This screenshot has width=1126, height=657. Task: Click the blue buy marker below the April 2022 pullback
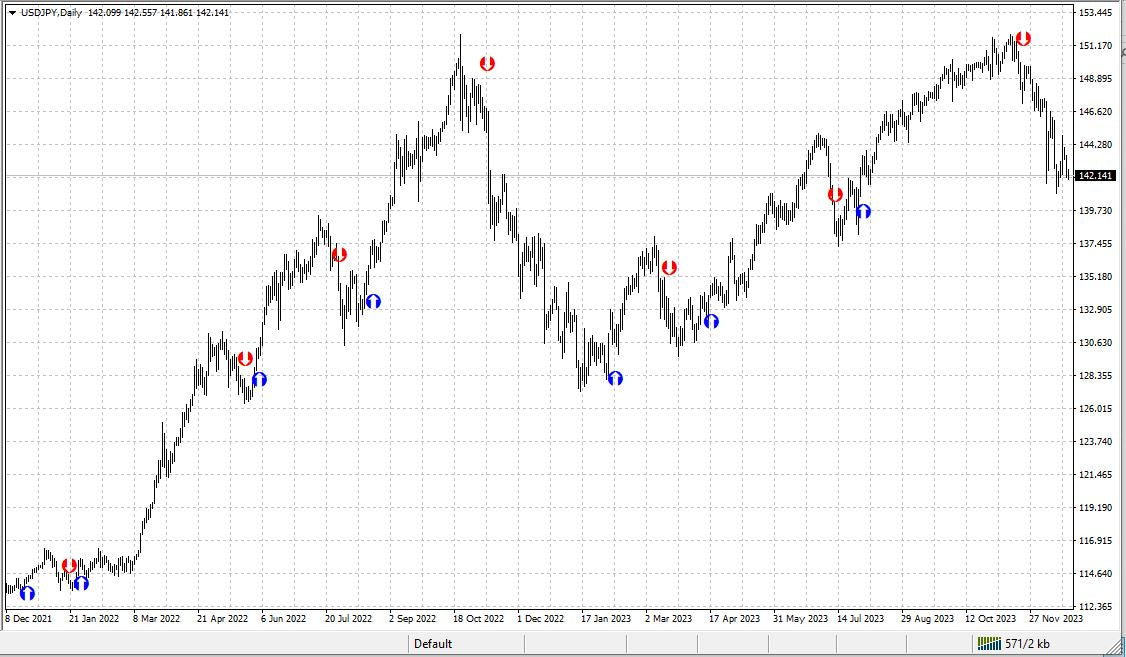pyautogui.click(x=261, y=379)
